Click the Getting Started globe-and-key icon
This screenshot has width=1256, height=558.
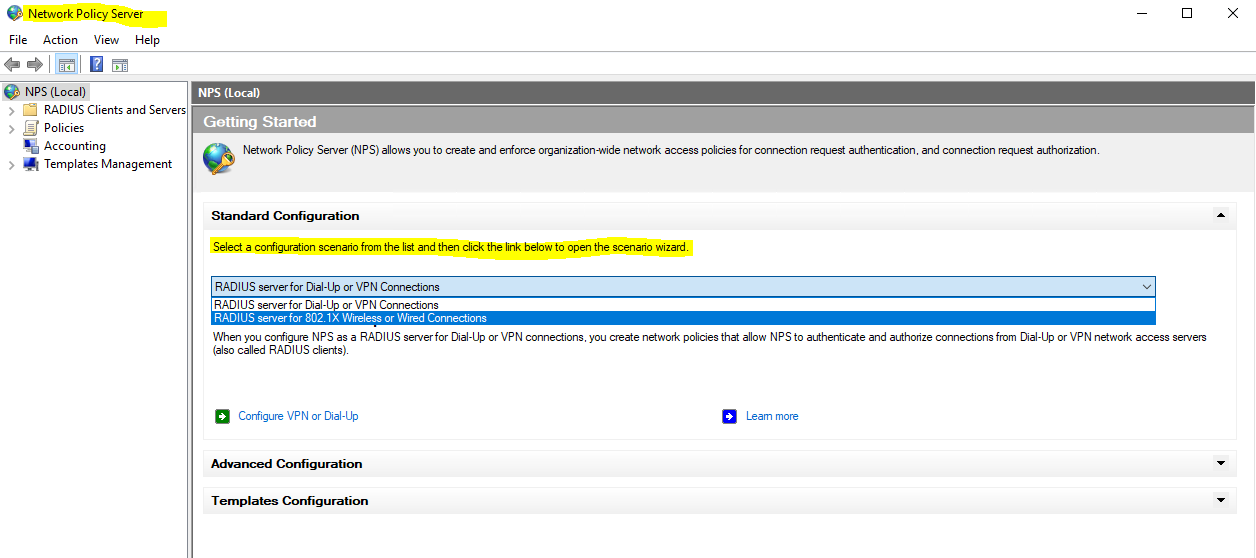click(218, 158)
